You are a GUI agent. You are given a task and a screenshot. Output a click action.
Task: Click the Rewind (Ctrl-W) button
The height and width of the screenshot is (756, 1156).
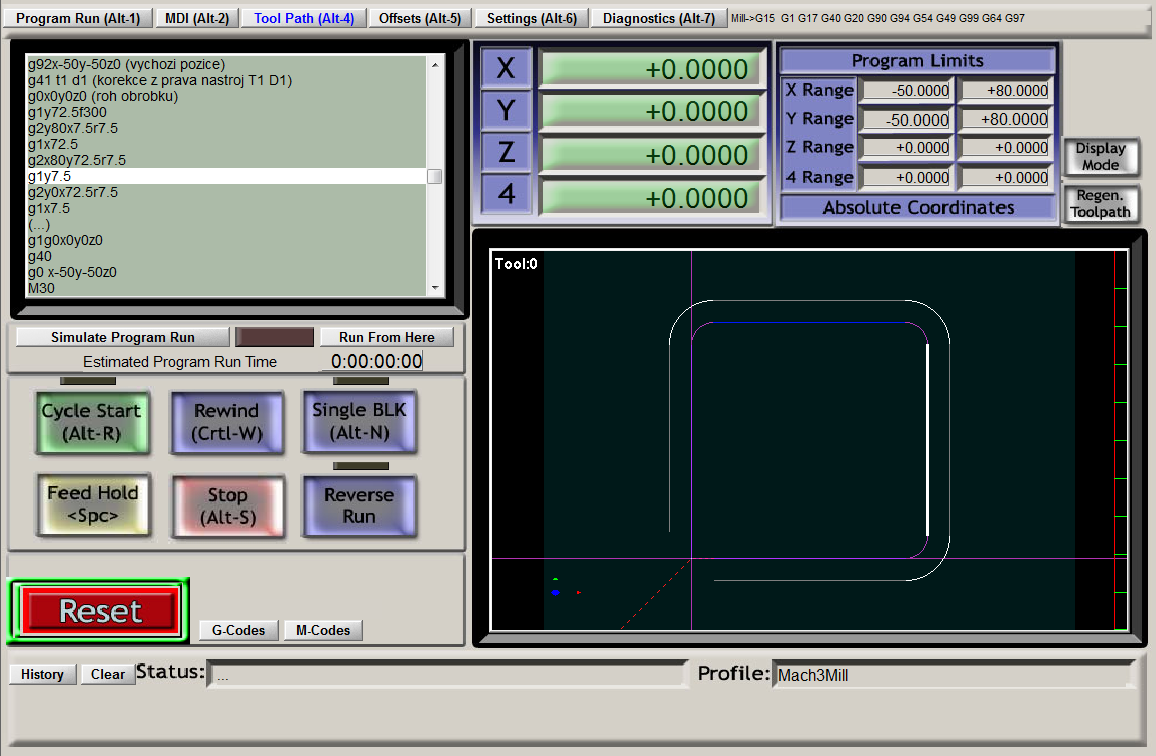pyautogui.click(x=226, y=422)
